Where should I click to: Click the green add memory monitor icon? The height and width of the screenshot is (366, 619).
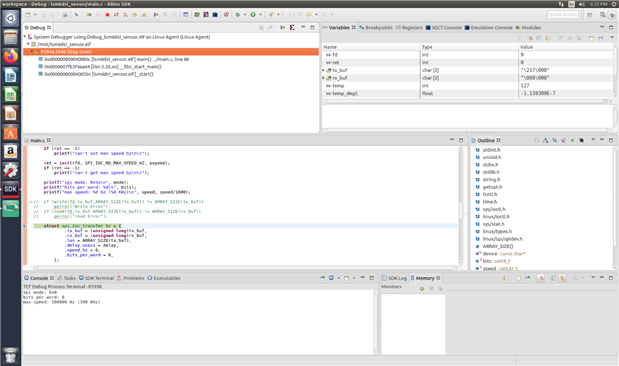coord(422,289)
